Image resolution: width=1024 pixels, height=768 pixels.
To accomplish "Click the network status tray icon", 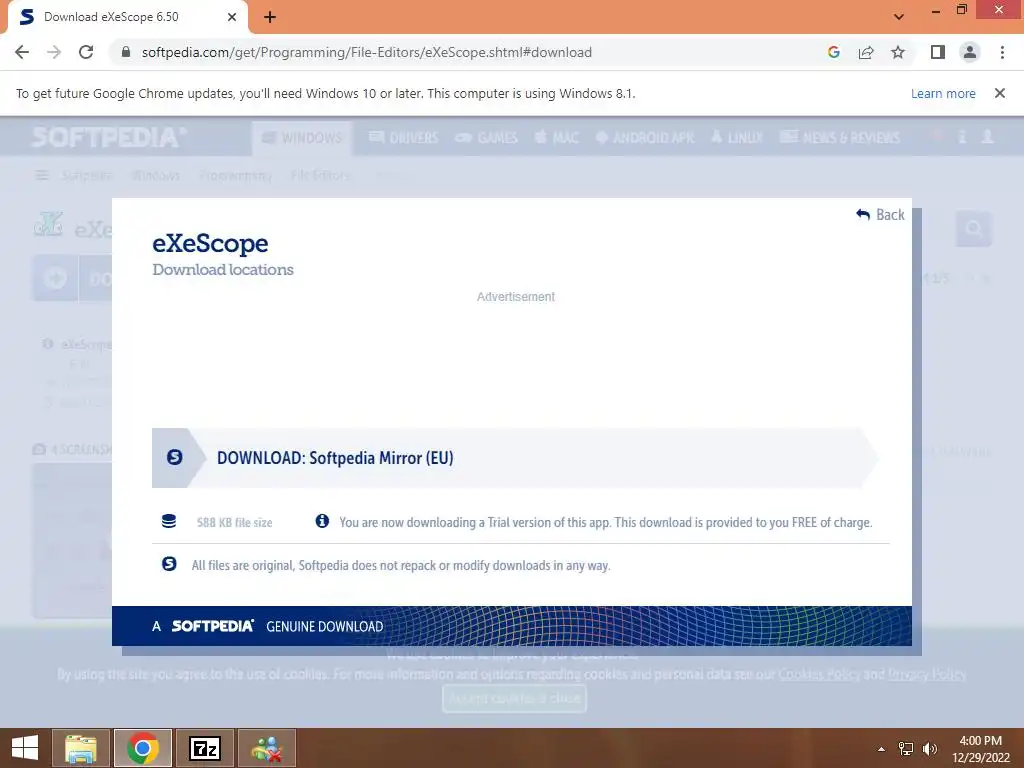I will tap(906, 749).
